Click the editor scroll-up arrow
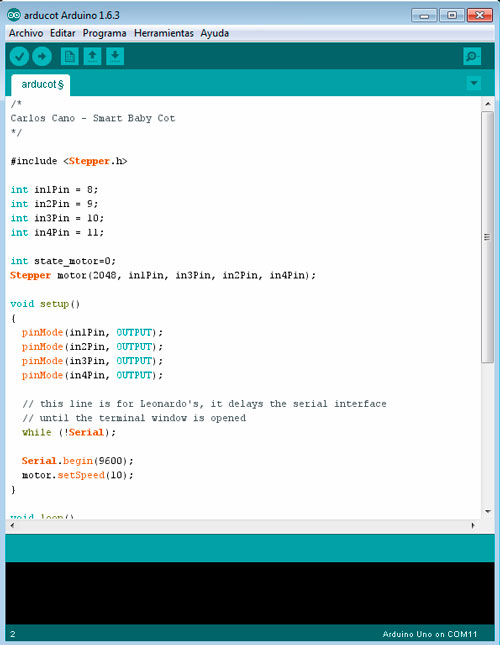The height and width of the screenshot is (645, 500). pos(488,104)
